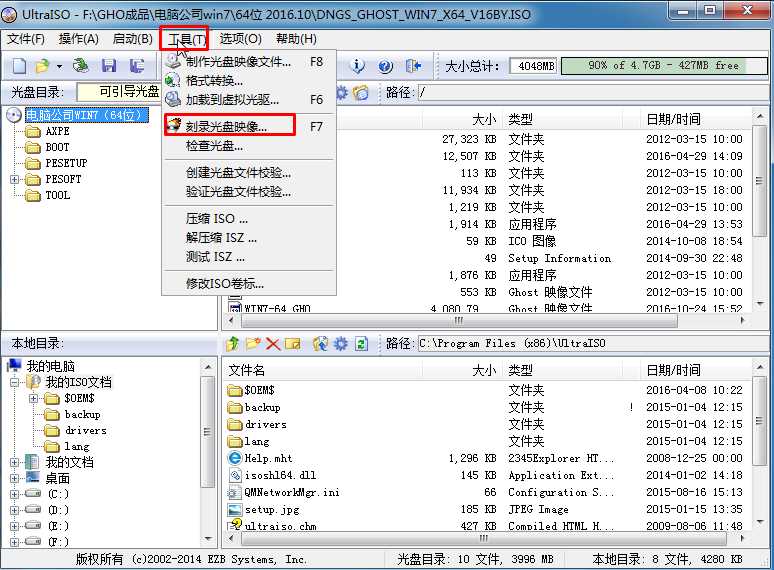The image size is (774, 570).
Task: Select 解压缩 ISZ menu entry
Action: [249, 238]
